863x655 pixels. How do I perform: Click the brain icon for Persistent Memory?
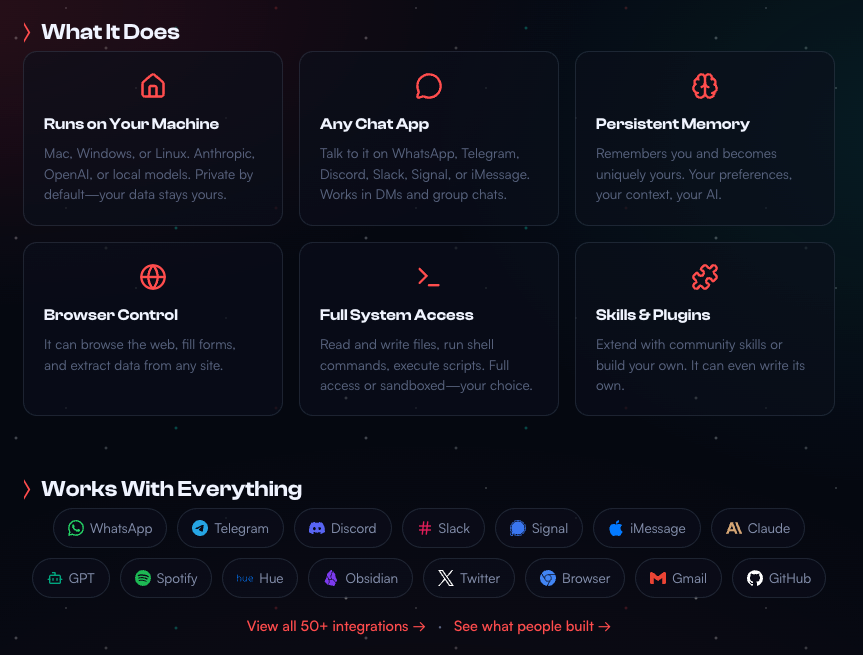pyautogui.click(x=705, y=85)
